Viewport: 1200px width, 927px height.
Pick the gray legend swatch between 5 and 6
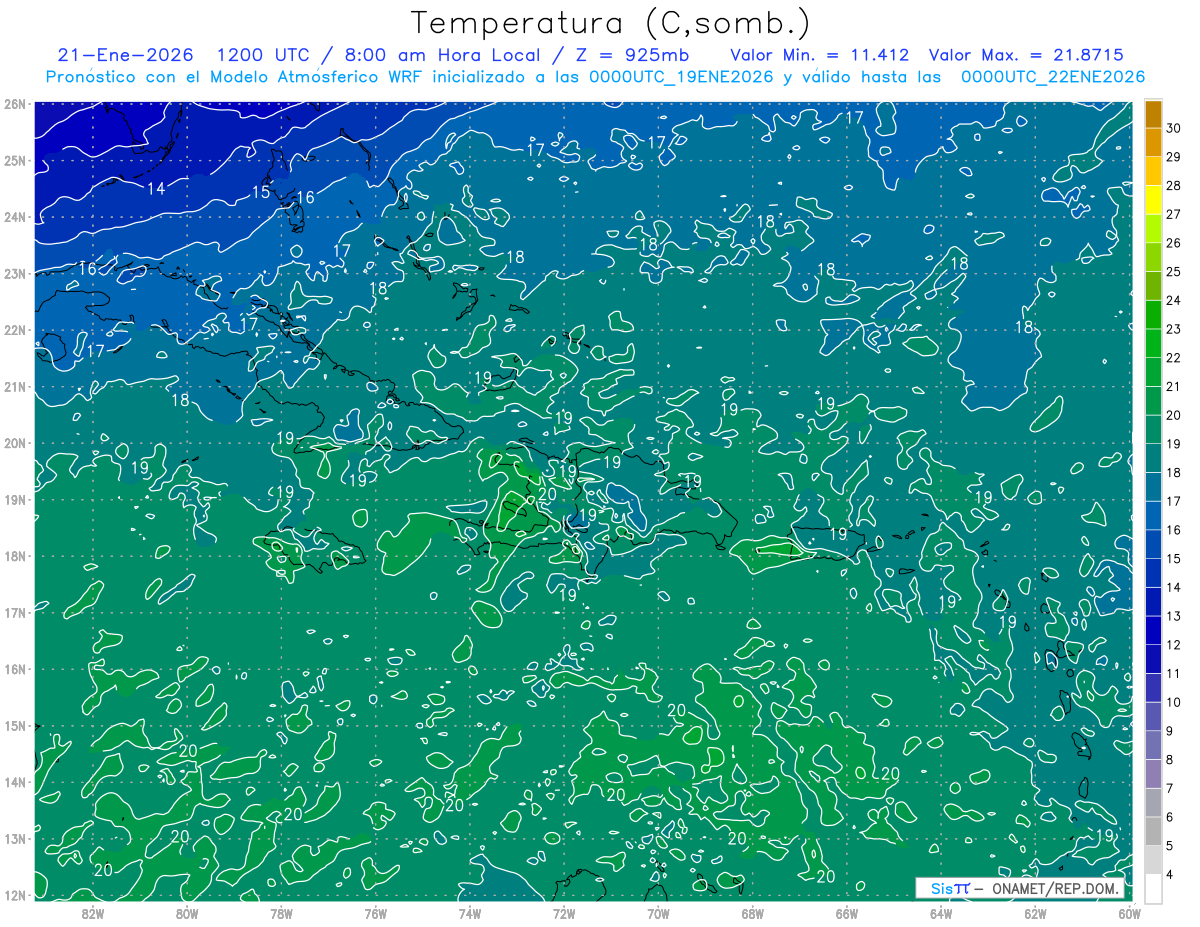1153,831
